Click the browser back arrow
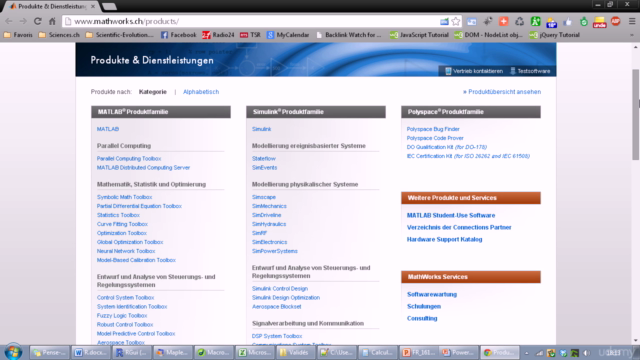 pos(9,21)
